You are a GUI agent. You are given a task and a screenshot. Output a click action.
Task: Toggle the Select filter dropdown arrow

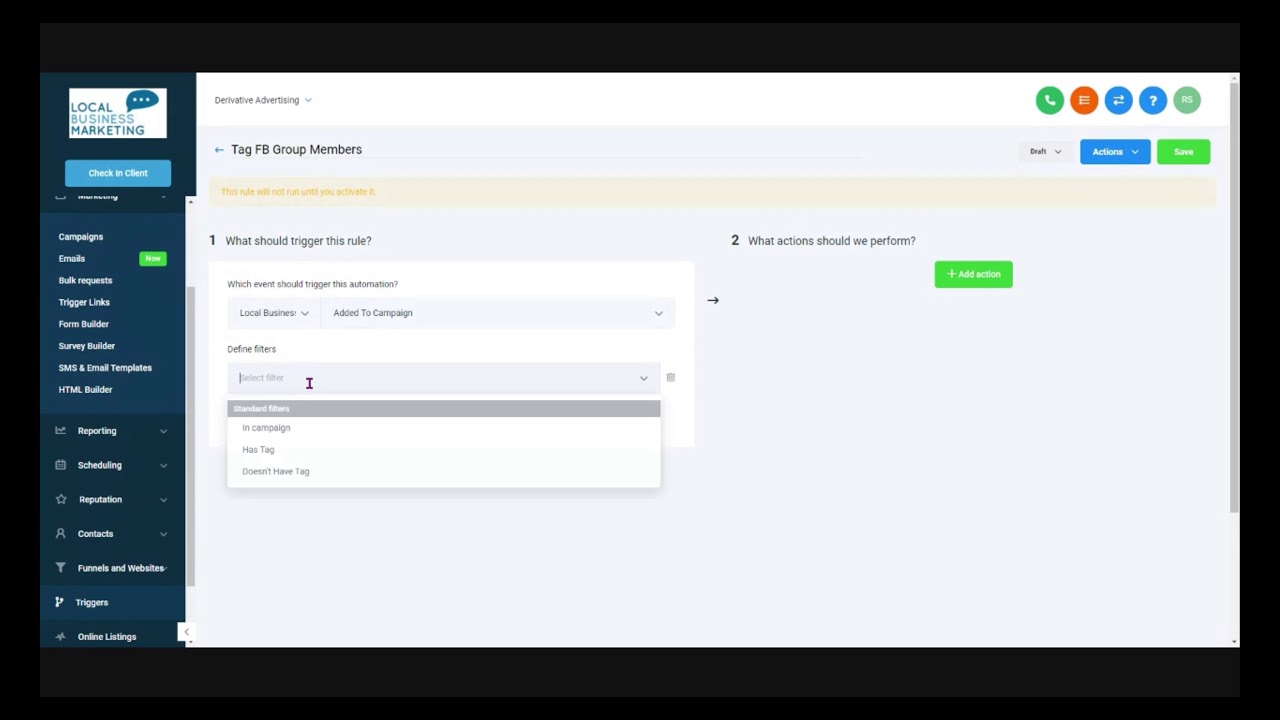(x=644, y=378)
